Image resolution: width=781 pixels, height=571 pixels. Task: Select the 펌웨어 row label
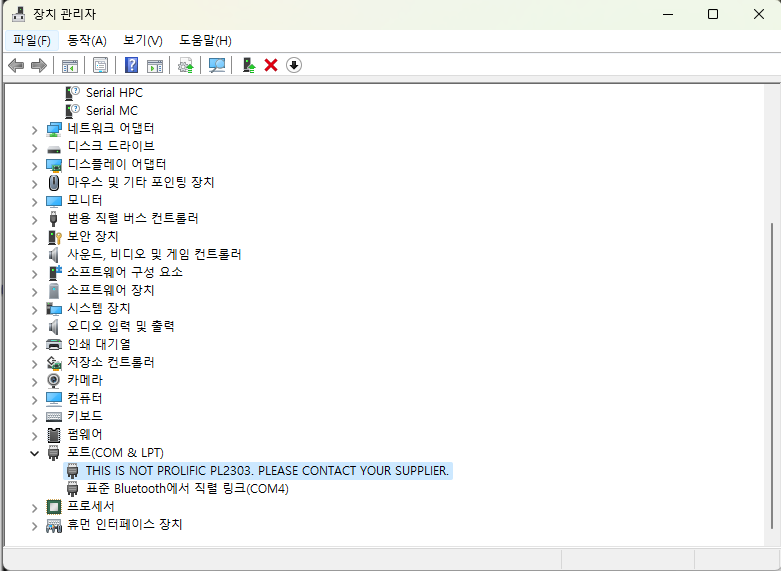(x=85, y=434)
